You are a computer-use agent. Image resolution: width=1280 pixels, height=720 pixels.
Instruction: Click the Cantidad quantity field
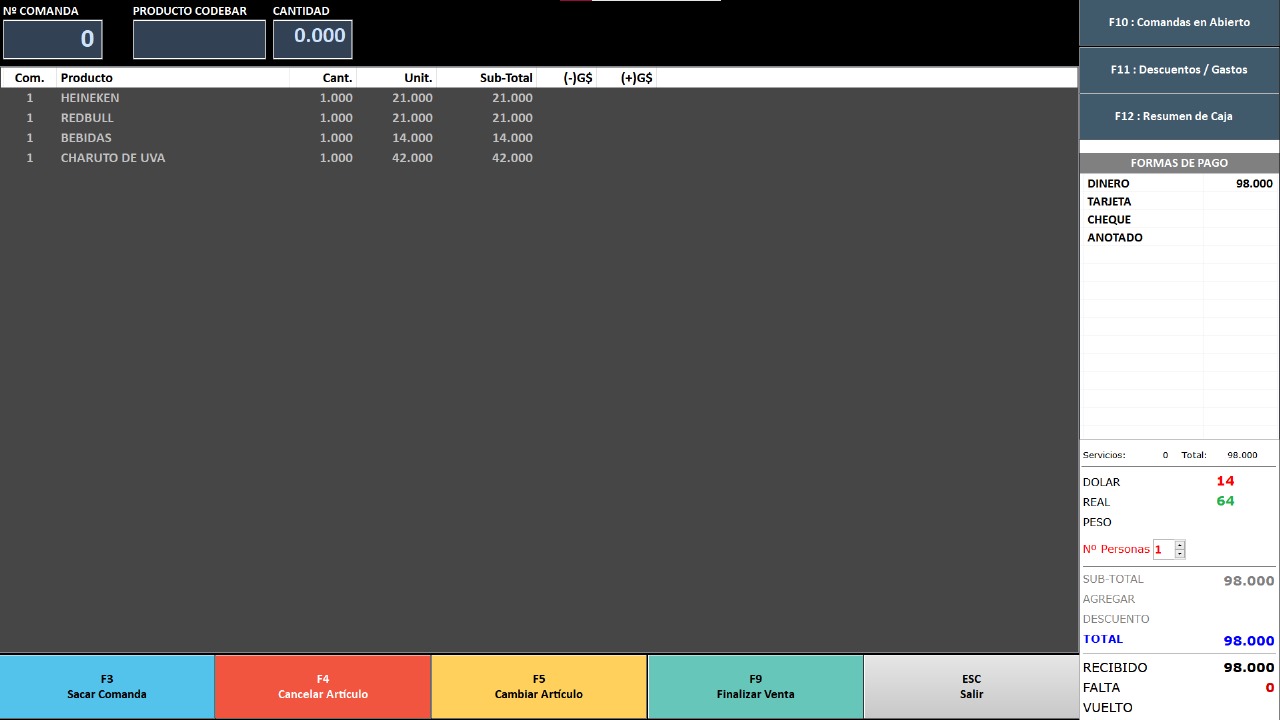pyautogui.click(x=312, y=39)
